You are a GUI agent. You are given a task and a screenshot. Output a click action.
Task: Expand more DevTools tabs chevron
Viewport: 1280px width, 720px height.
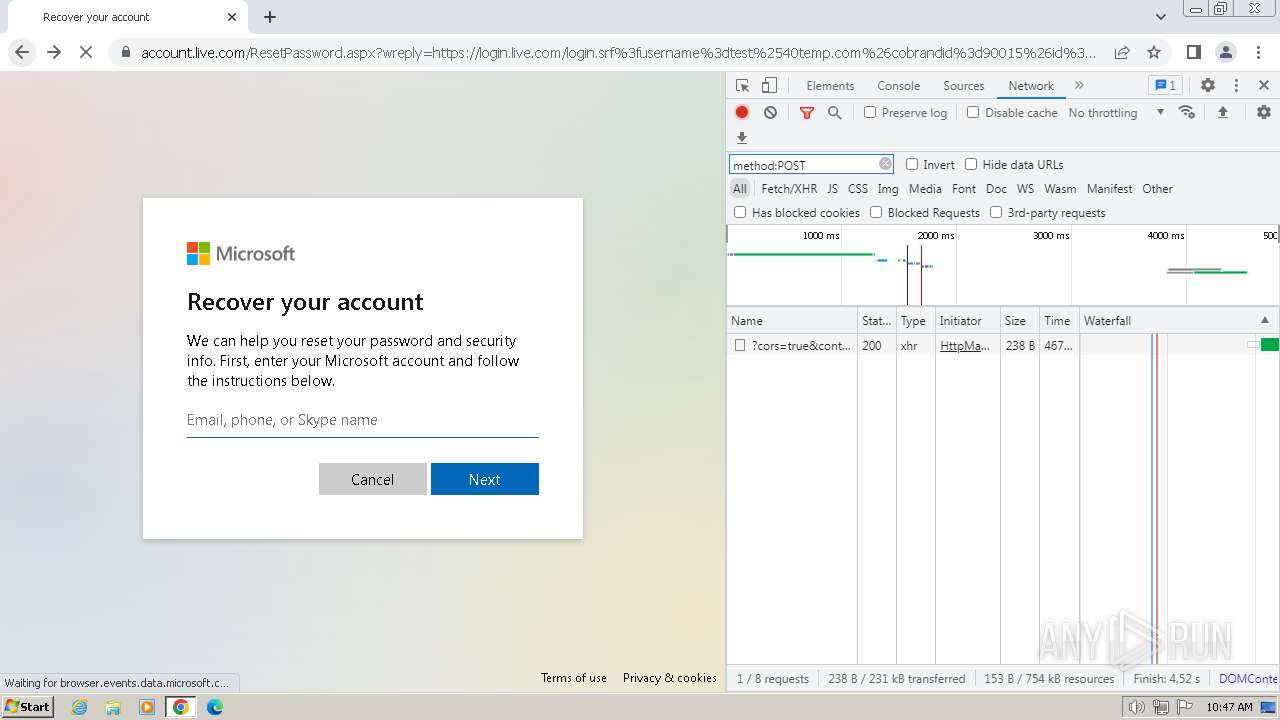click(1079, 86)
